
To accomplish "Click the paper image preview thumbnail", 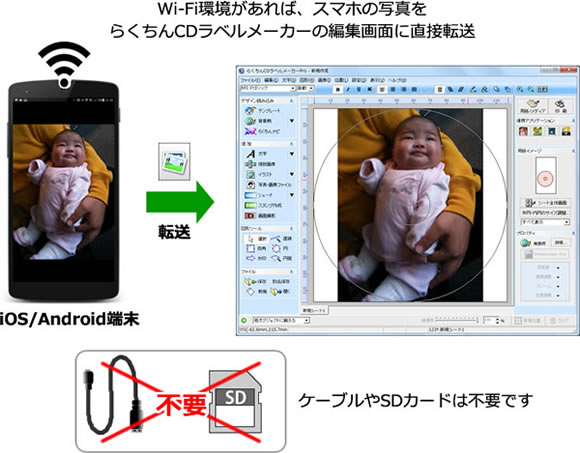I will pos(546,175).
